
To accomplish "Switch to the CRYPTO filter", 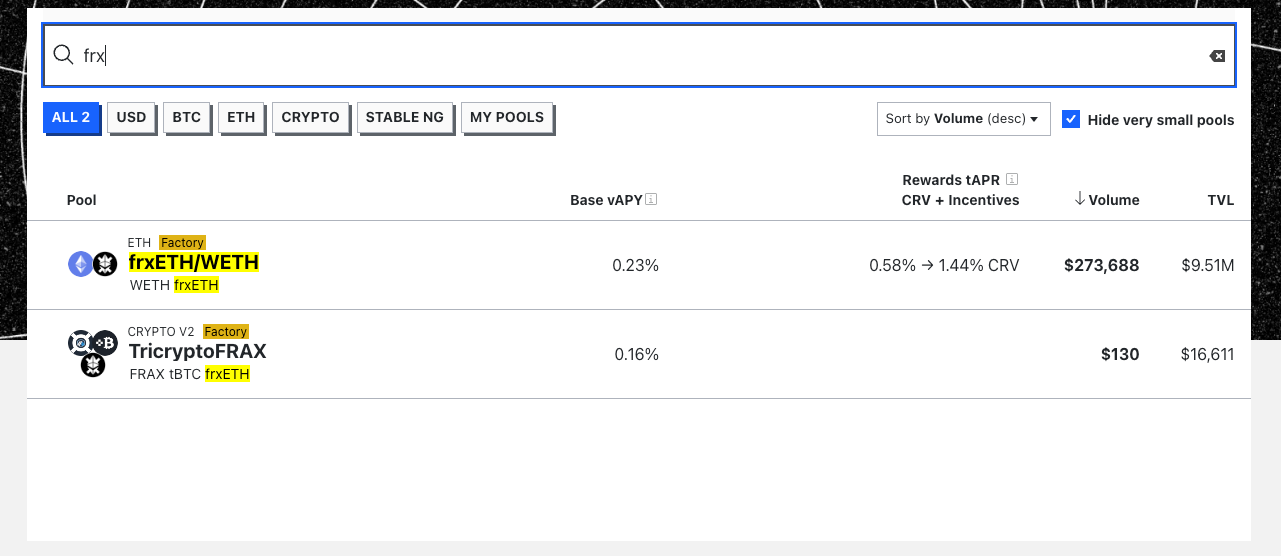I will coord(310,118).
